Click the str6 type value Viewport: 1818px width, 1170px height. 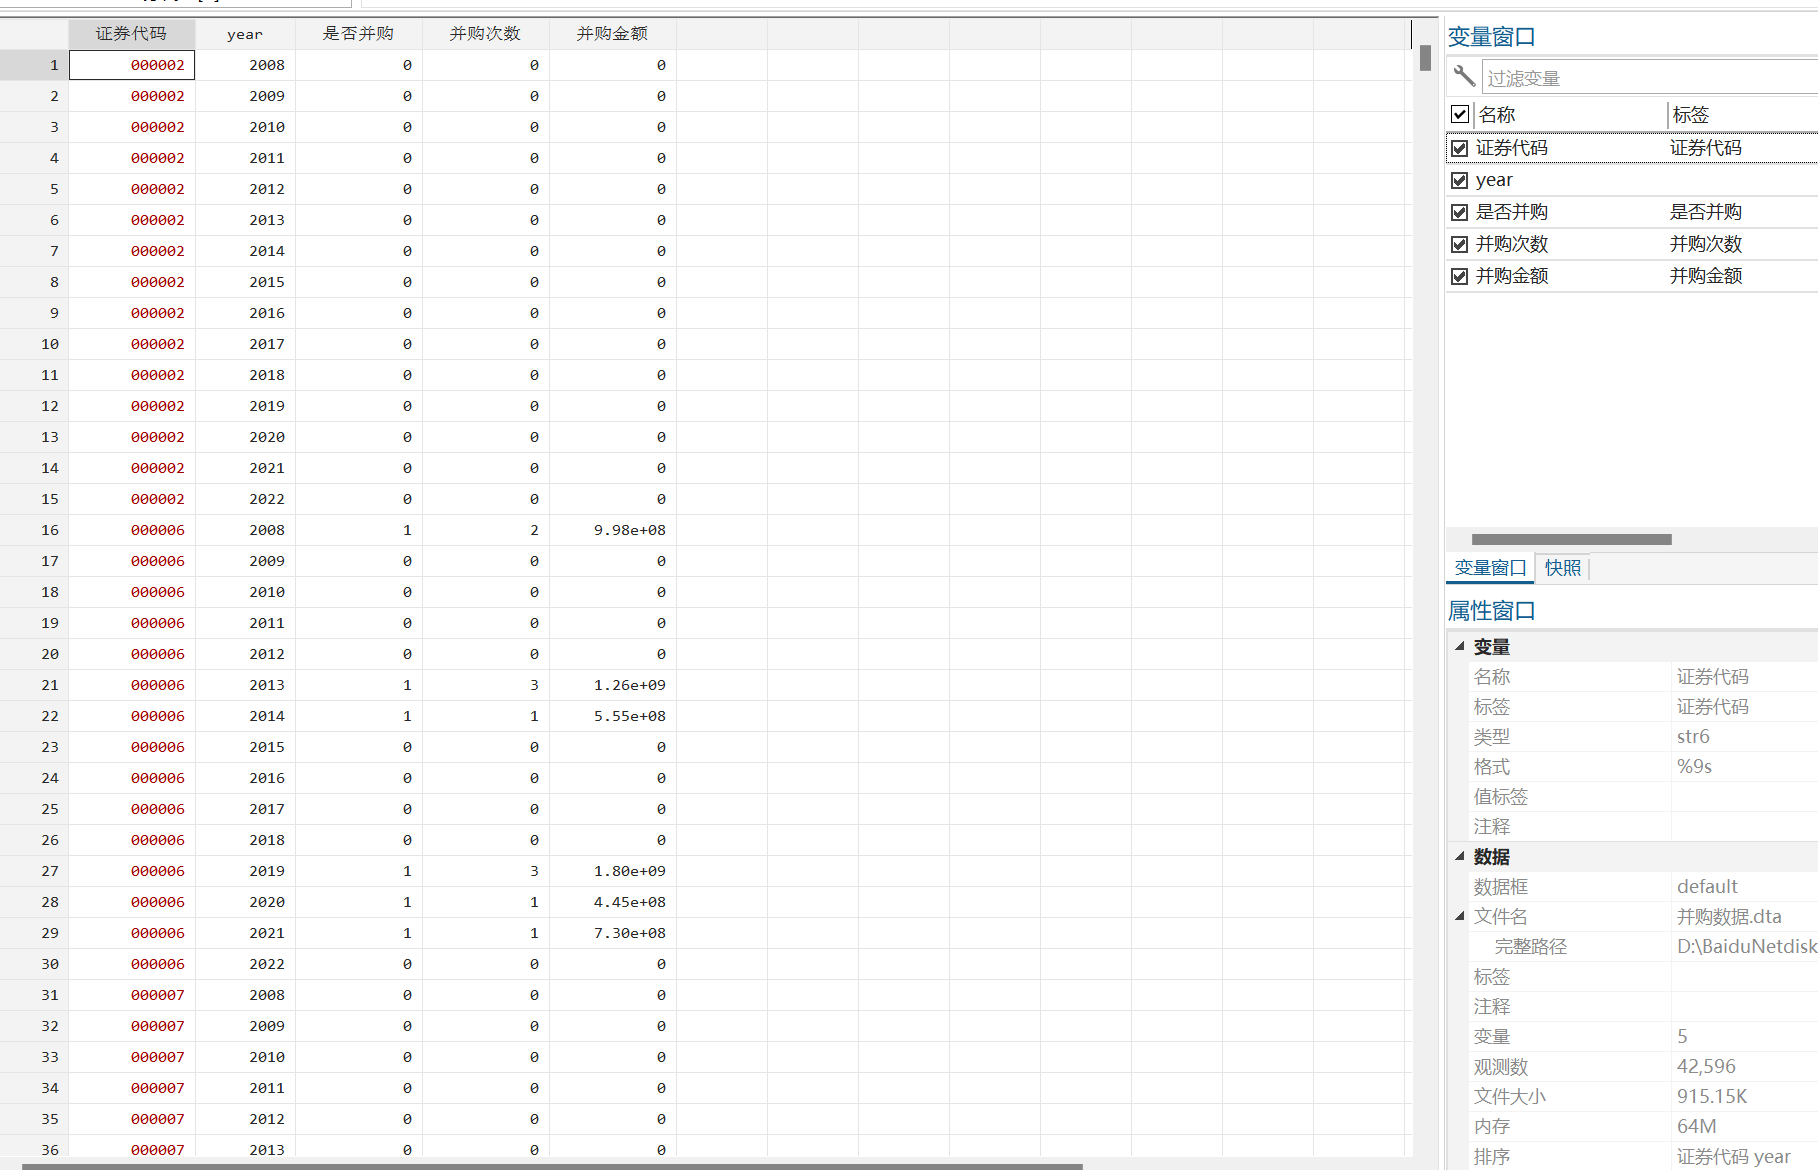click(x=1693, y=737)
